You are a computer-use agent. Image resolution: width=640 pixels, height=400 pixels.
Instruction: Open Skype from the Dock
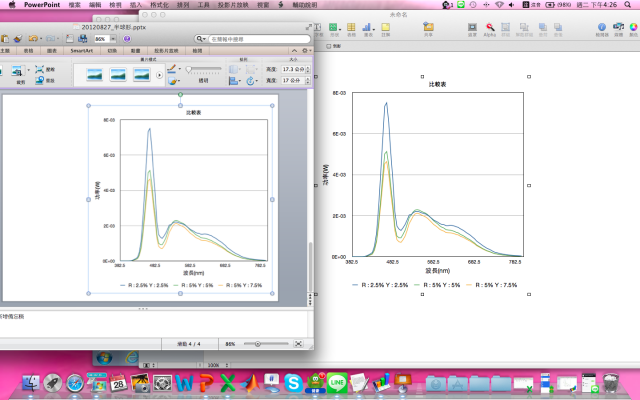pyautogui.click(x=293, y=383)
